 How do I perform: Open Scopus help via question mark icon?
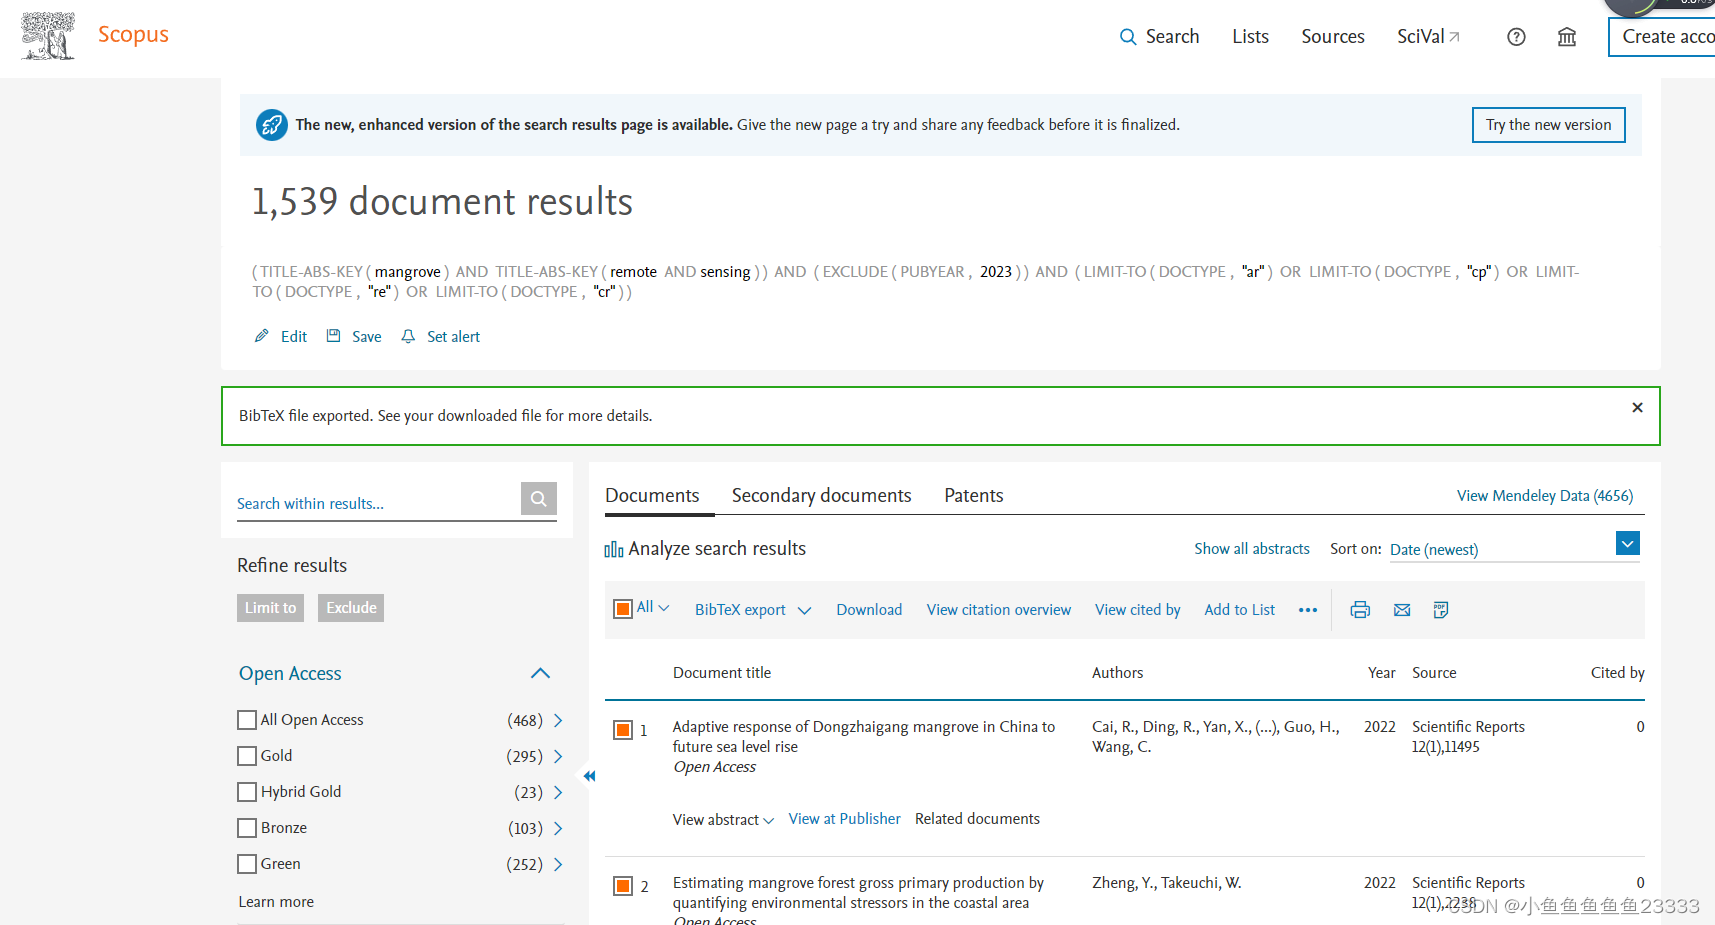(1516, 36)
